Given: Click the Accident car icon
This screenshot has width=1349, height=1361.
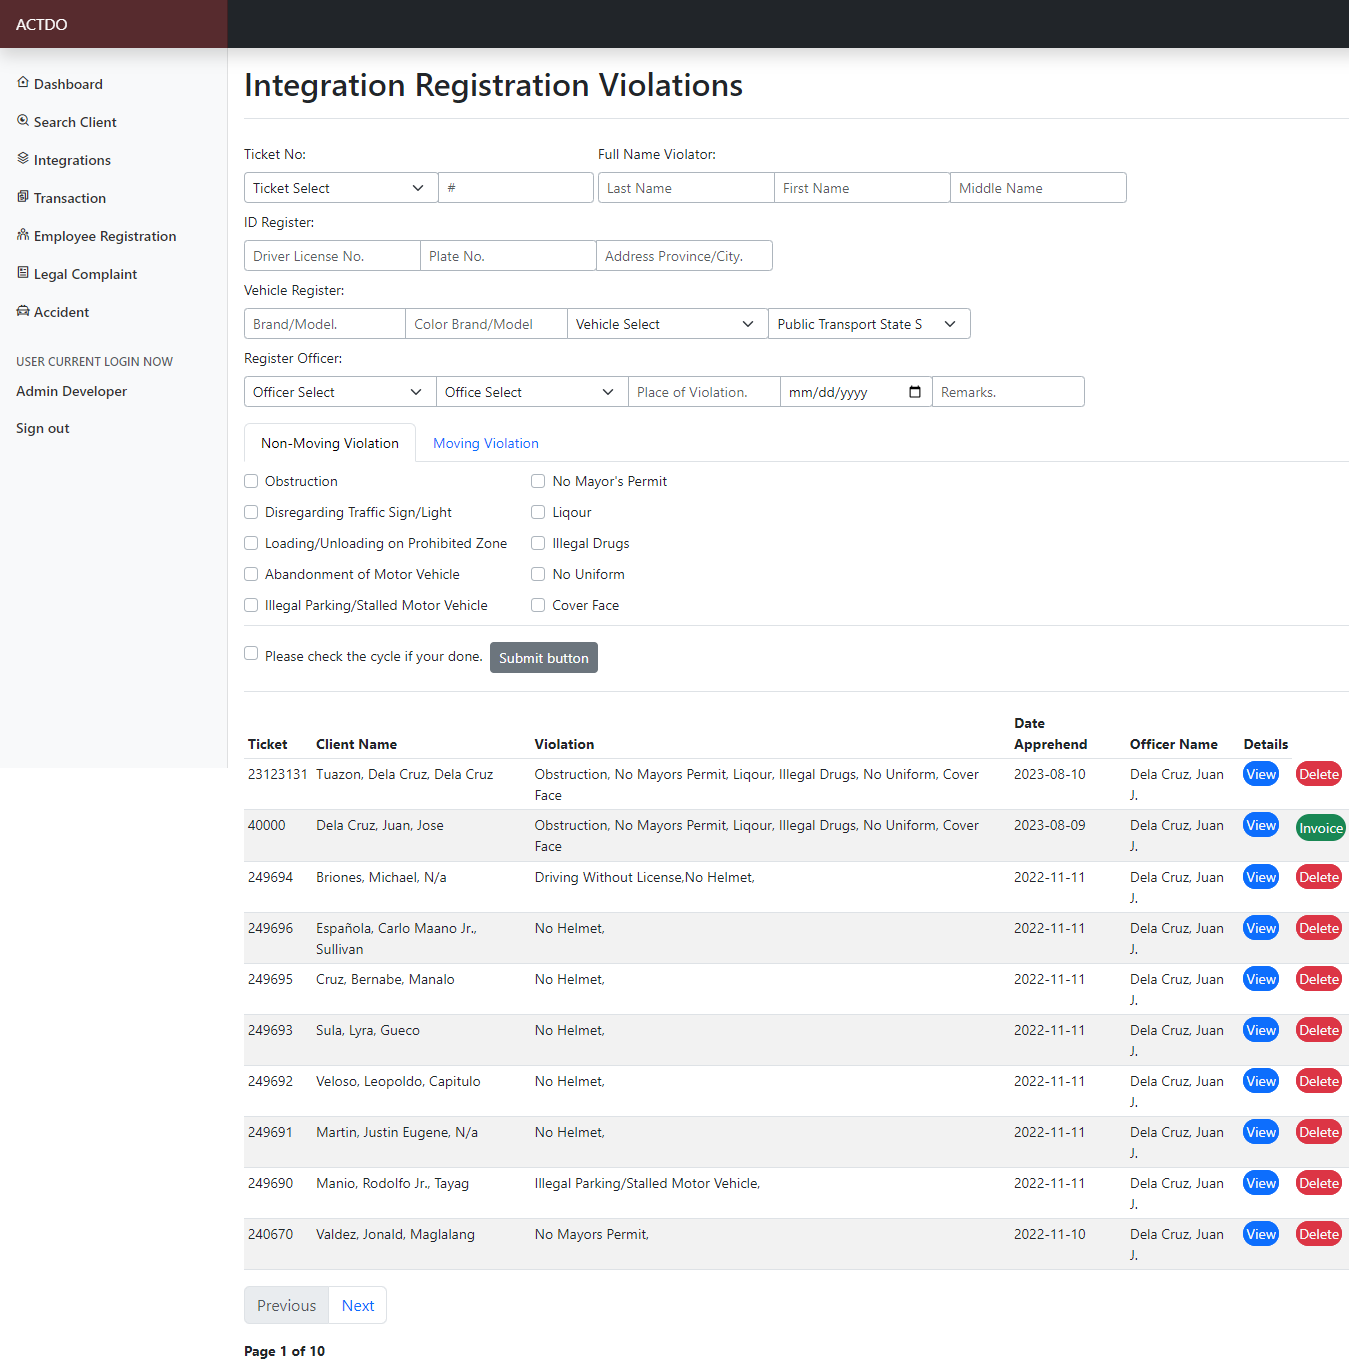Looking at the screenshot, I should 23,311.
